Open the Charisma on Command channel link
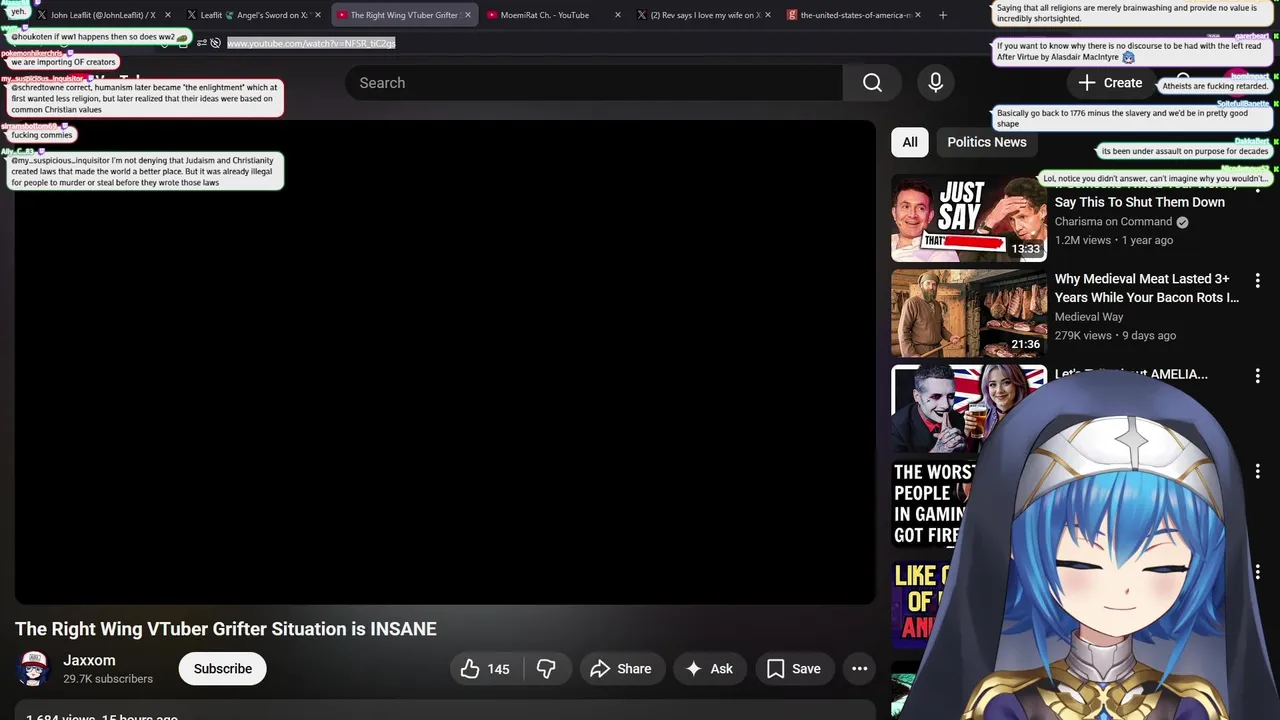Screen dimensions: 1280x720 1113,222
